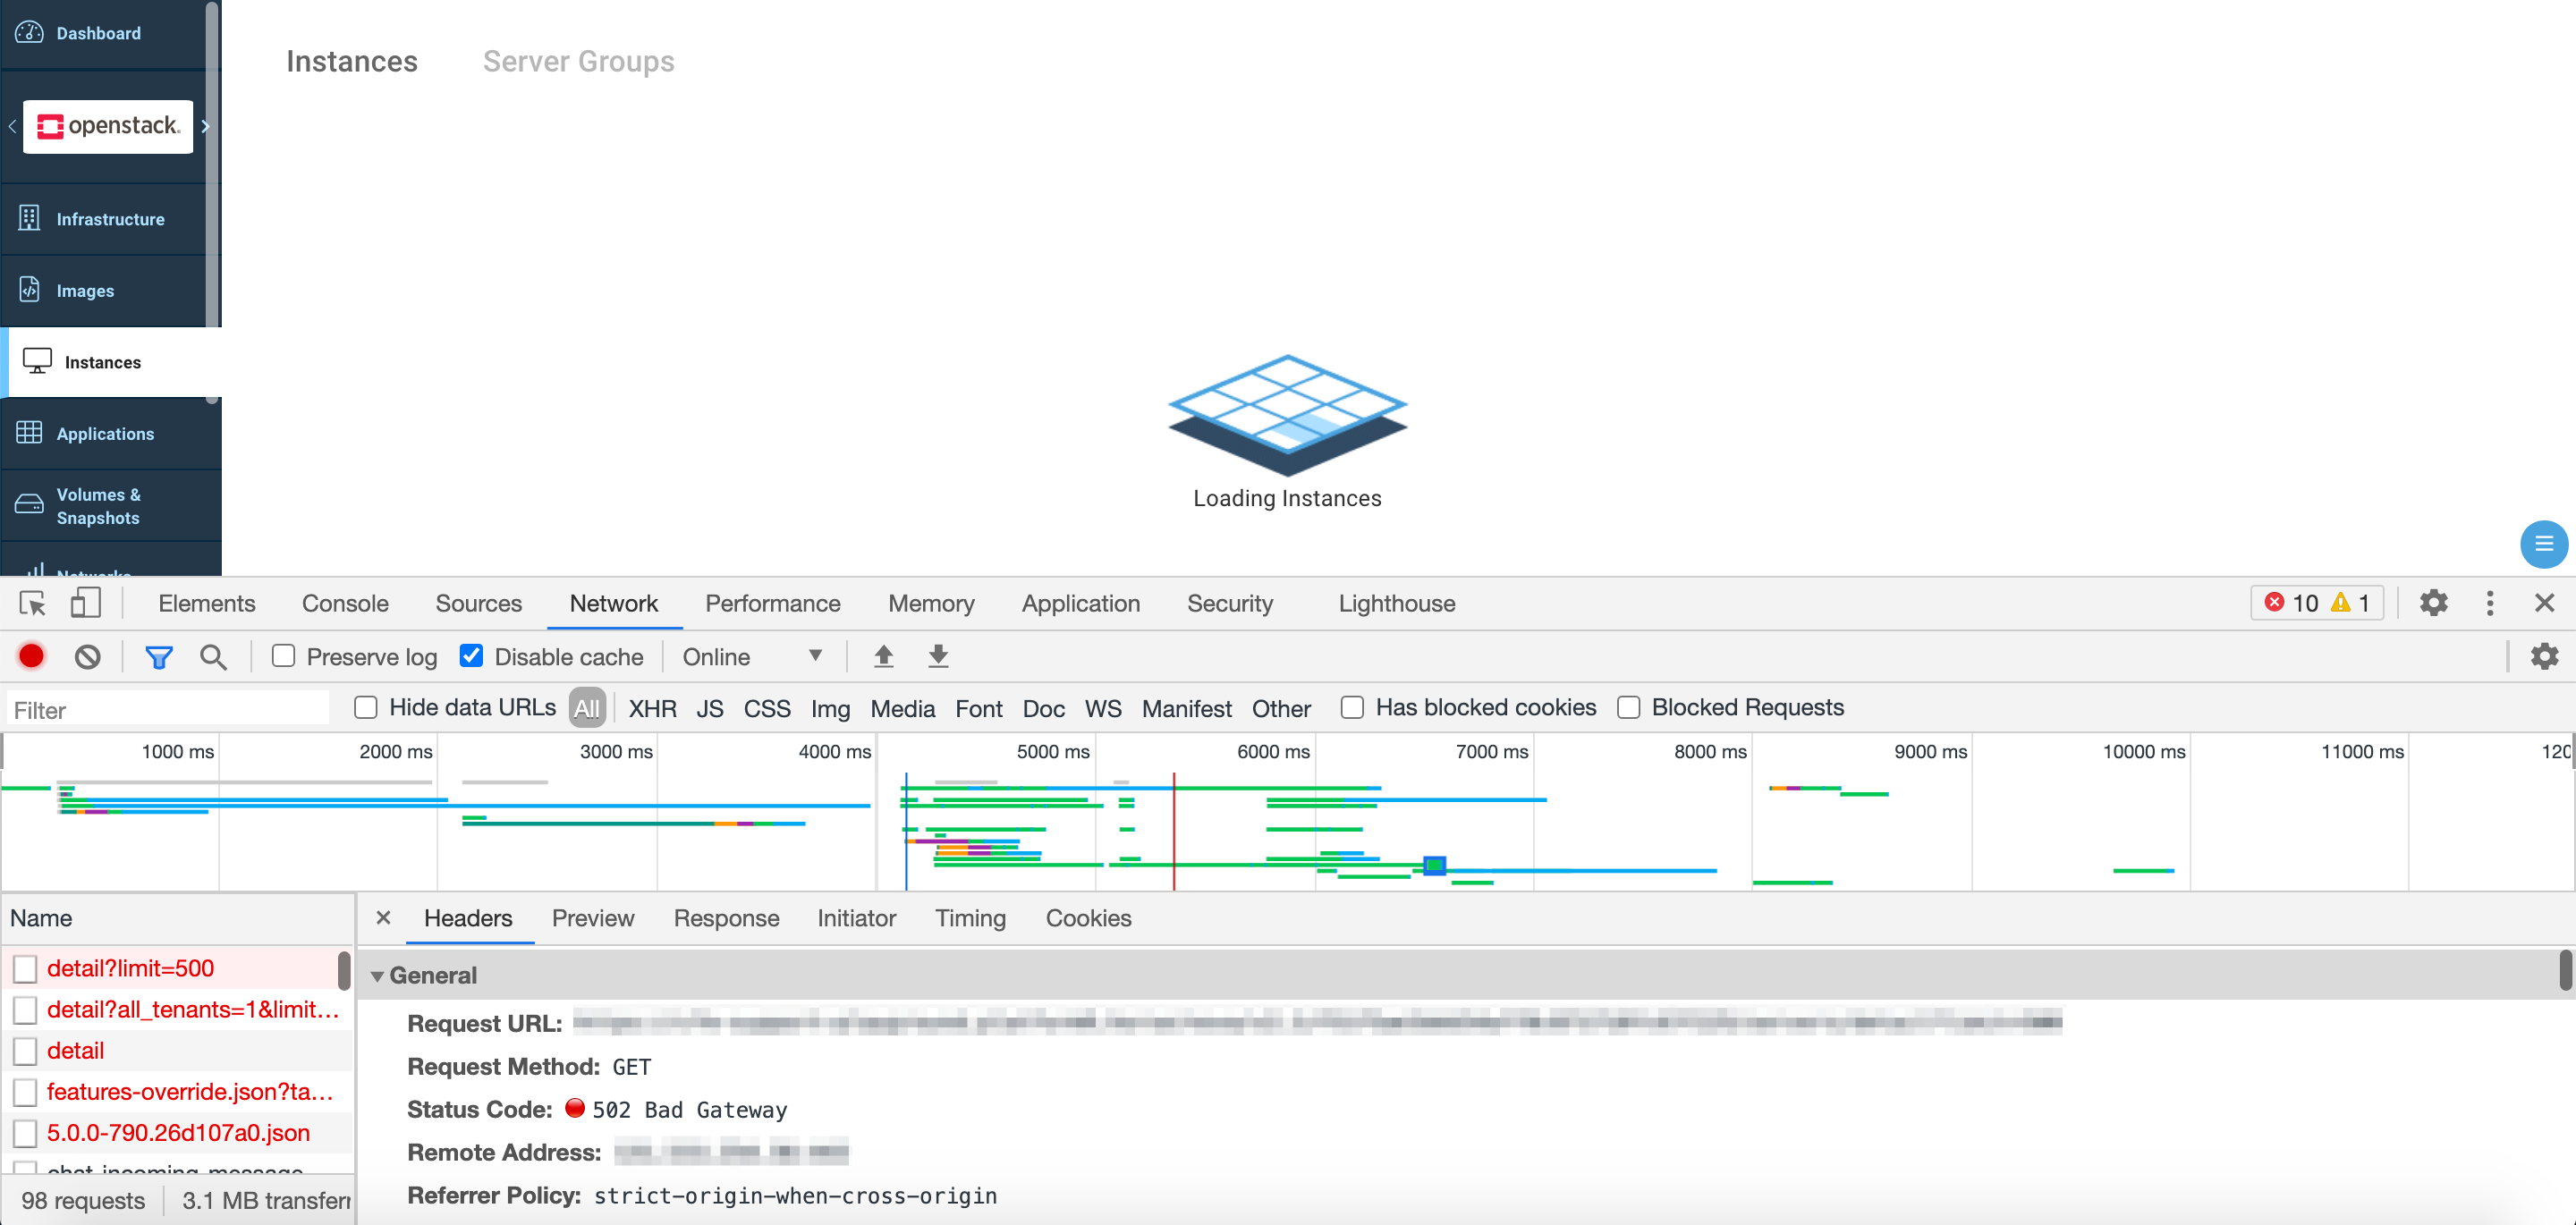Viewport: 2576px width, 1225px height.
Task: Tick checkbox beside features-override.json request
Action: pos(25,1092)
